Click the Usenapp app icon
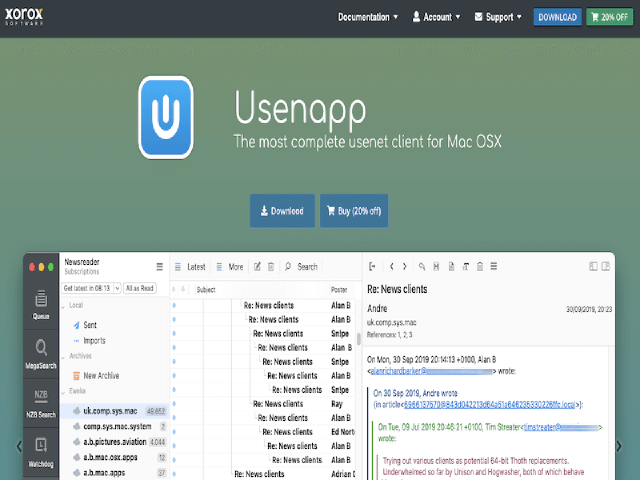Screen dimensions: 640x480 tap(166, 117)
